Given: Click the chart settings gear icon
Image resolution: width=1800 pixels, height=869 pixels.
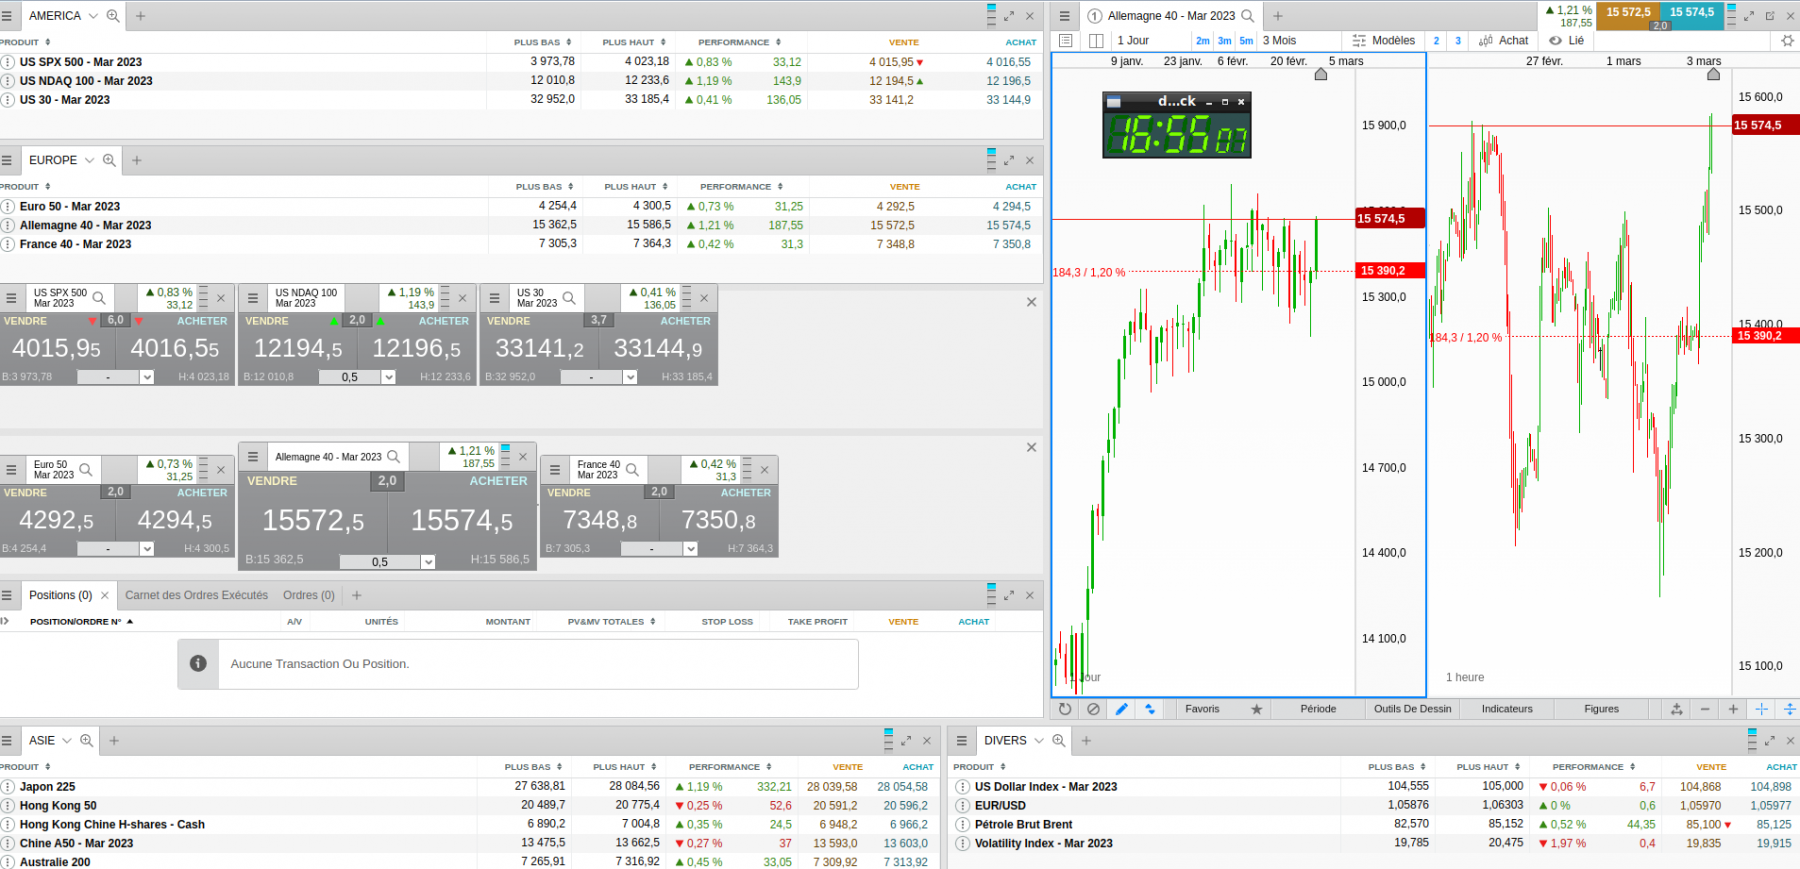Looking at the screenshot, I should (1788, 41).
